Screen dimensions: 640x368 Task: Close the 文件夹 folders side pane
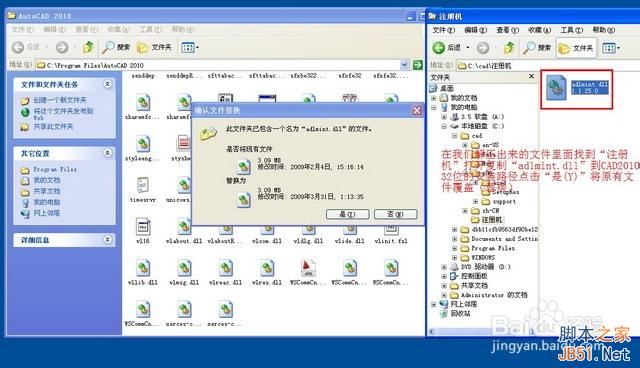tap(531, 76)
